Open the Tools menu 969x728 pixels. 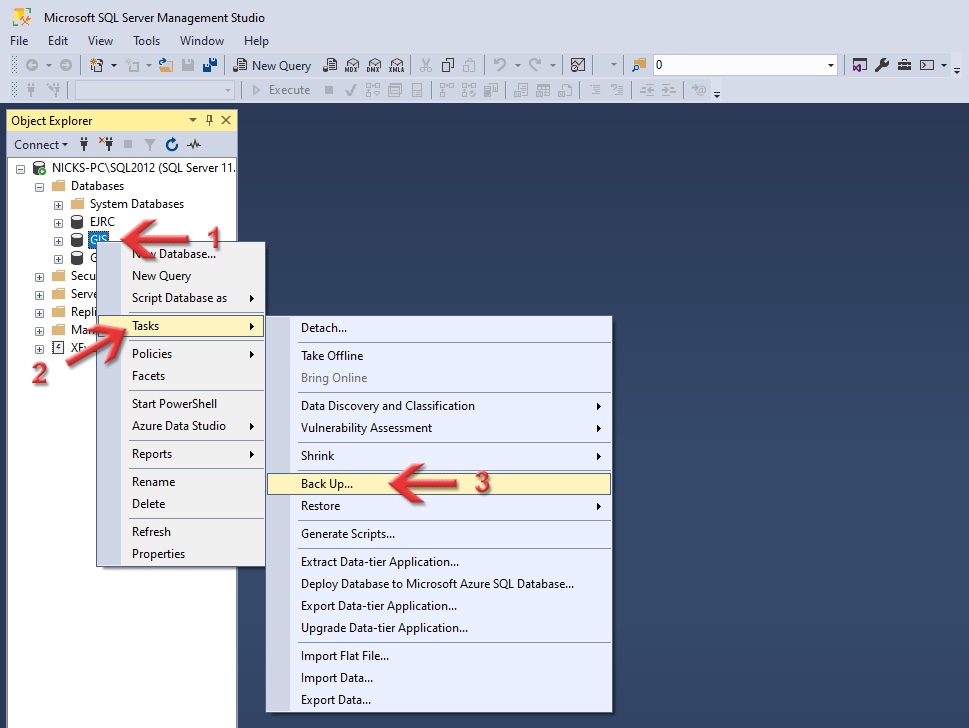tap(146, 41)
